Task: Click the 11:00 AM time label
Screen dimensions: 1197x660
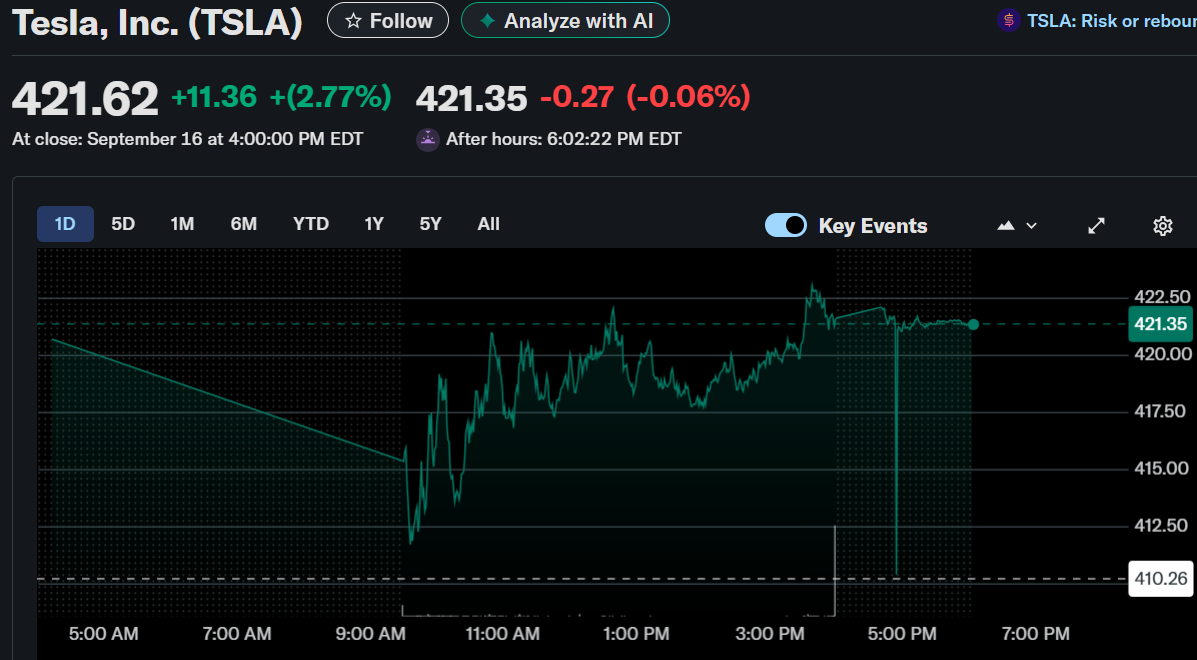Action: point(502,633)
